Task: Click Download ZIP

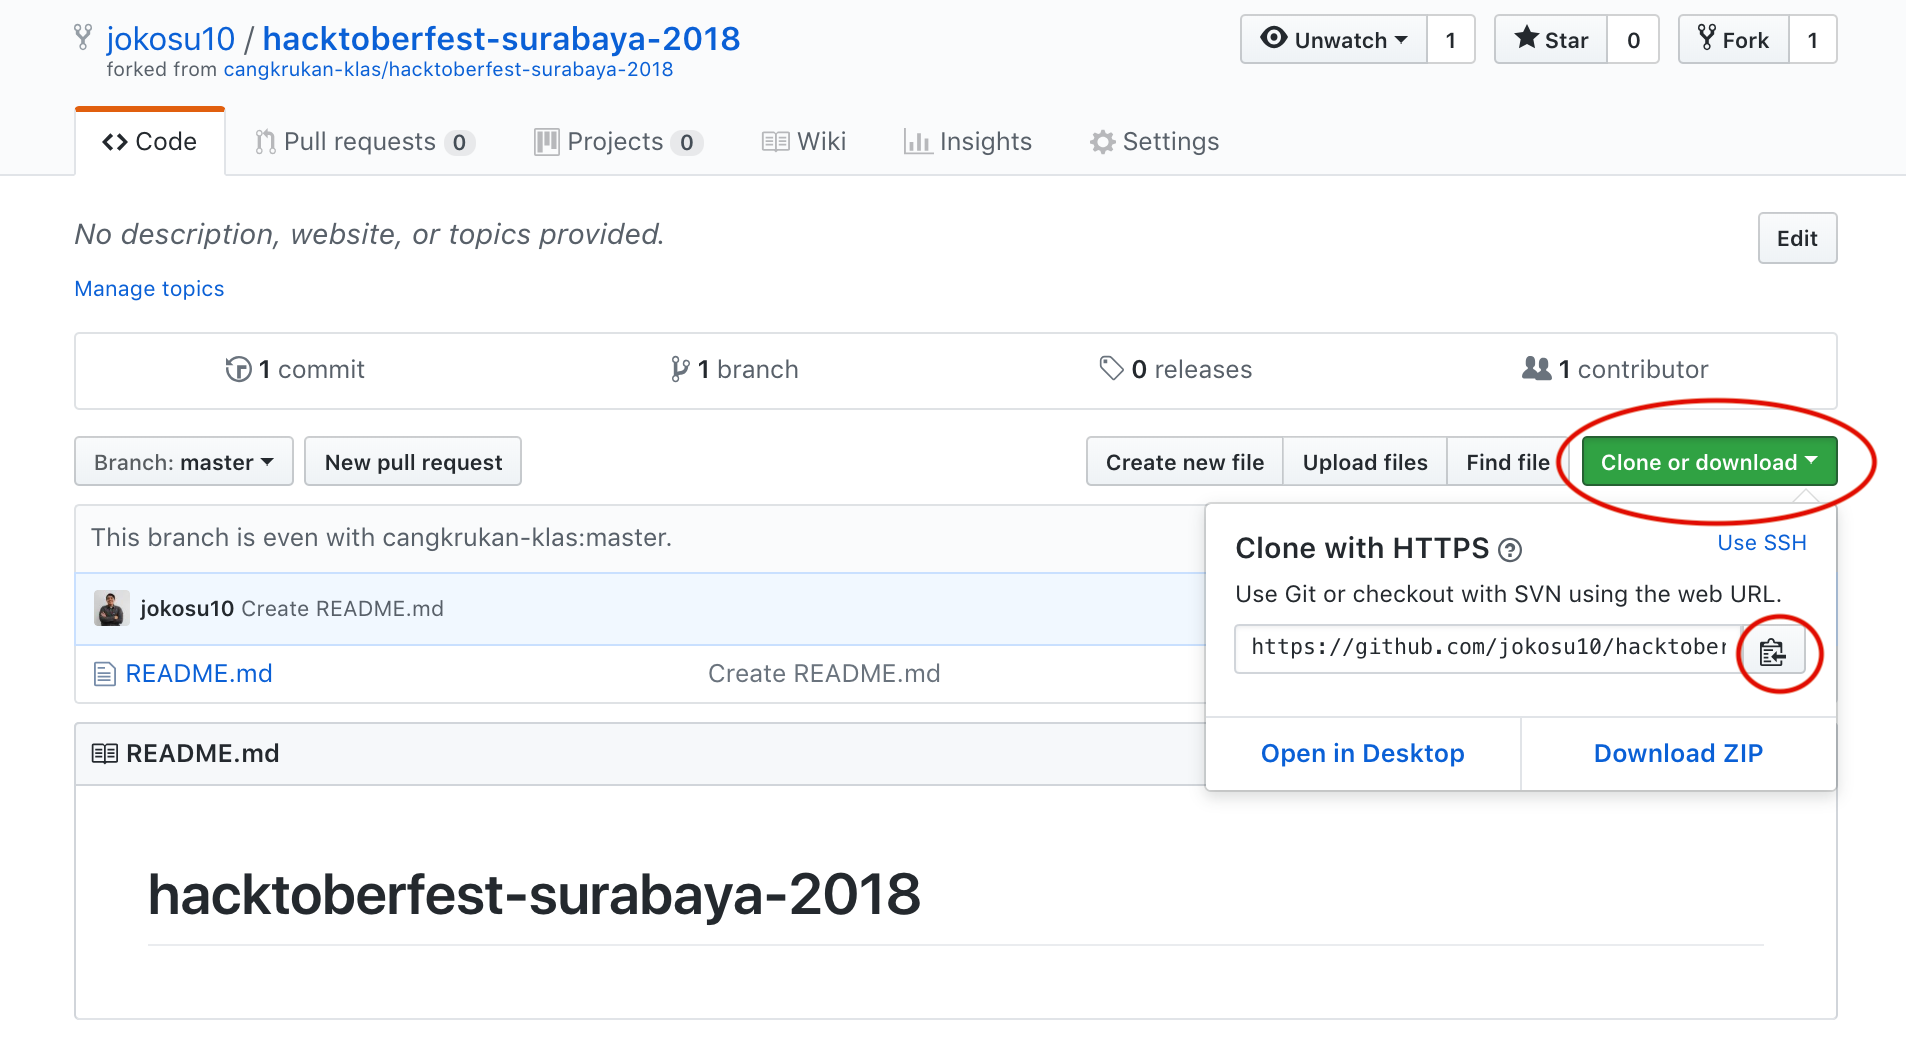Action: pyautogui.click(x=1678, y=754)
